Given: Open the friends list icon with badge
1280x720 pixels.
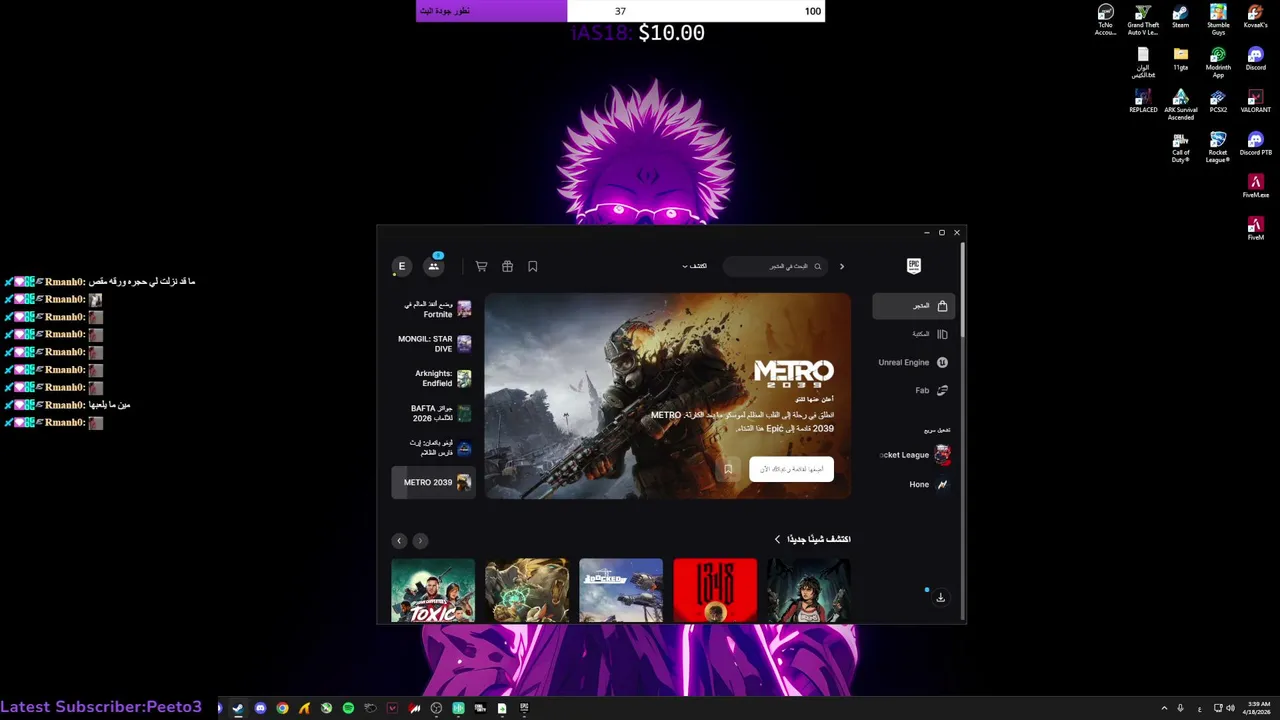Looking at the screenshot, I should pos(433,265).
